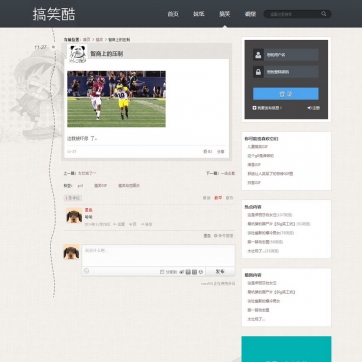Toggle the share-to checkbox in comment box
Screen dimensions: 362x362
pos(162,272)
